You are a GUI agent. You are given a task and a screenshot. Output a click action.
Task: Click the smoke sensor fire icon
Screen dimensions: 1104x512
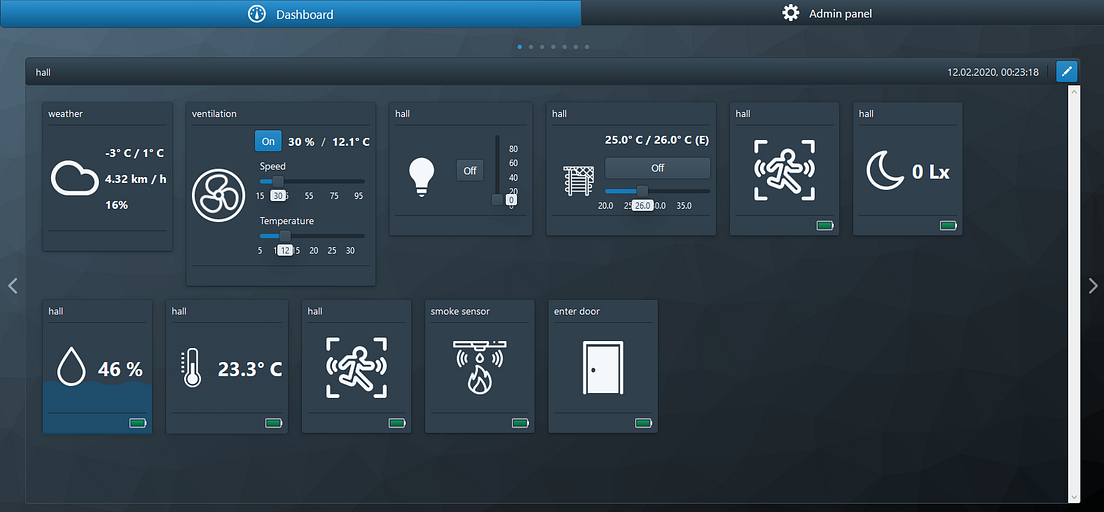479,367
